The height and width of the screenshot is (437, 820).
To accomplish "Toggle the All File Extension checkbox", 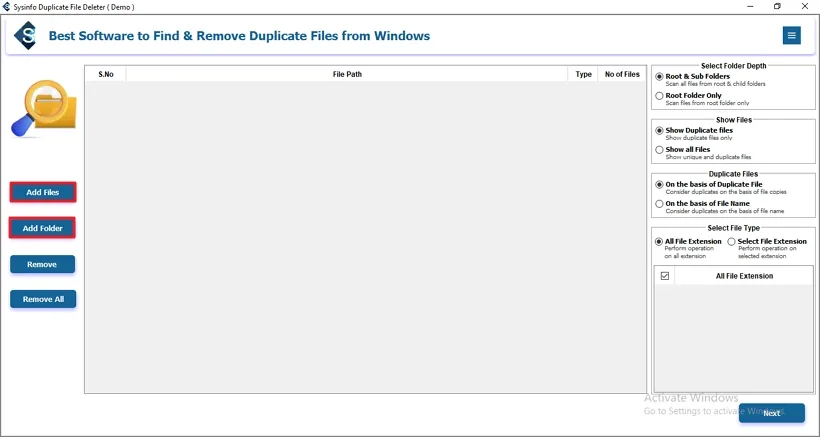I will [665, 275].
